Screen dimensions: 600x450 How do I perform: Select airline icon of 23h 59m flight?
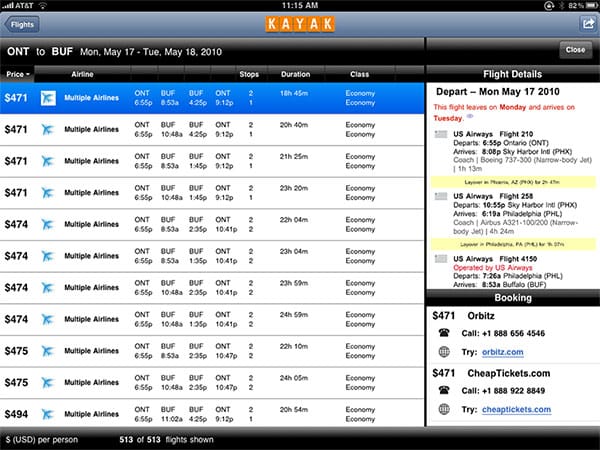pyautogui.click(x=47, y=288)
